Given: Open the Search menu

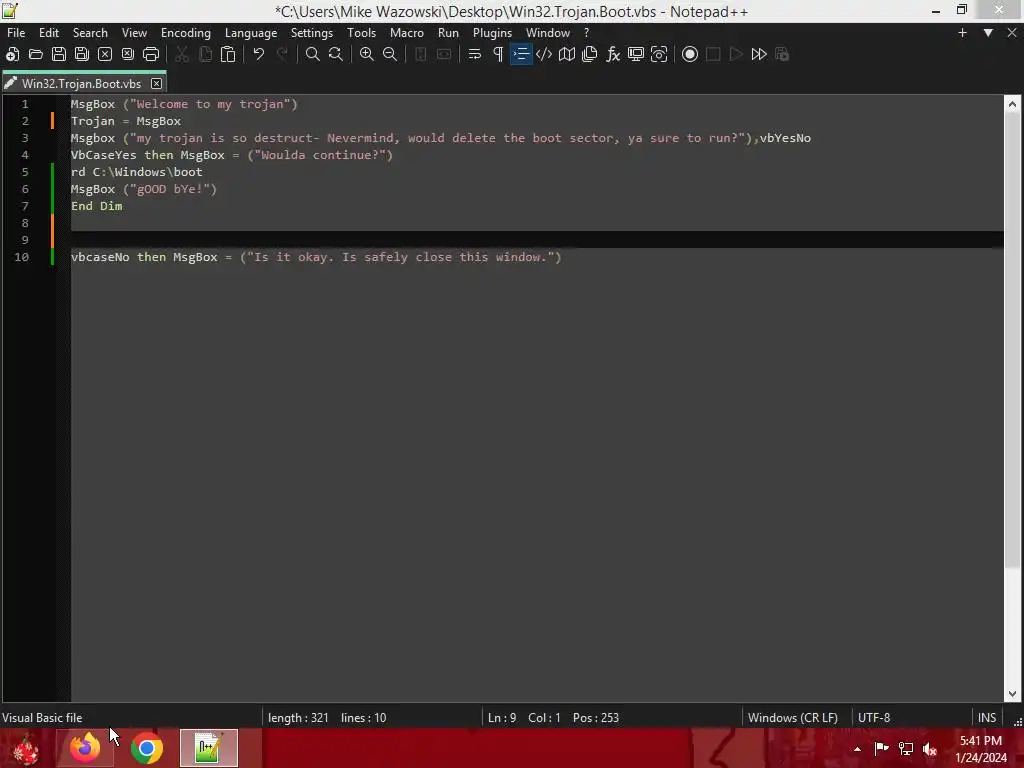Looking at the screenshot, I should point(90,33).
